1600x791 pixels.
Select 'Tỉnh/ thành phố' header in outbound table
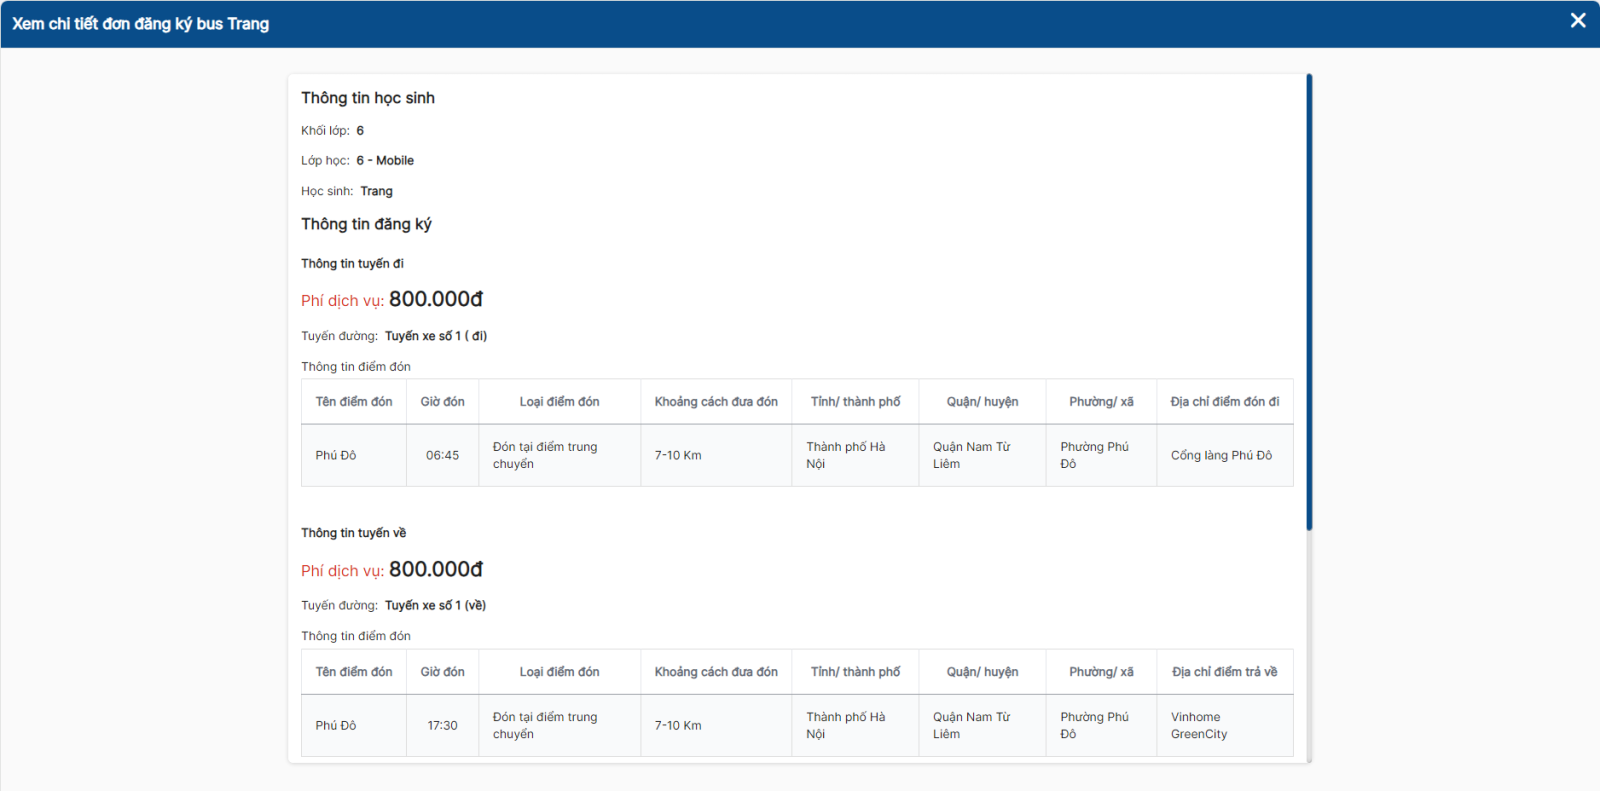(x=855, y=402)
